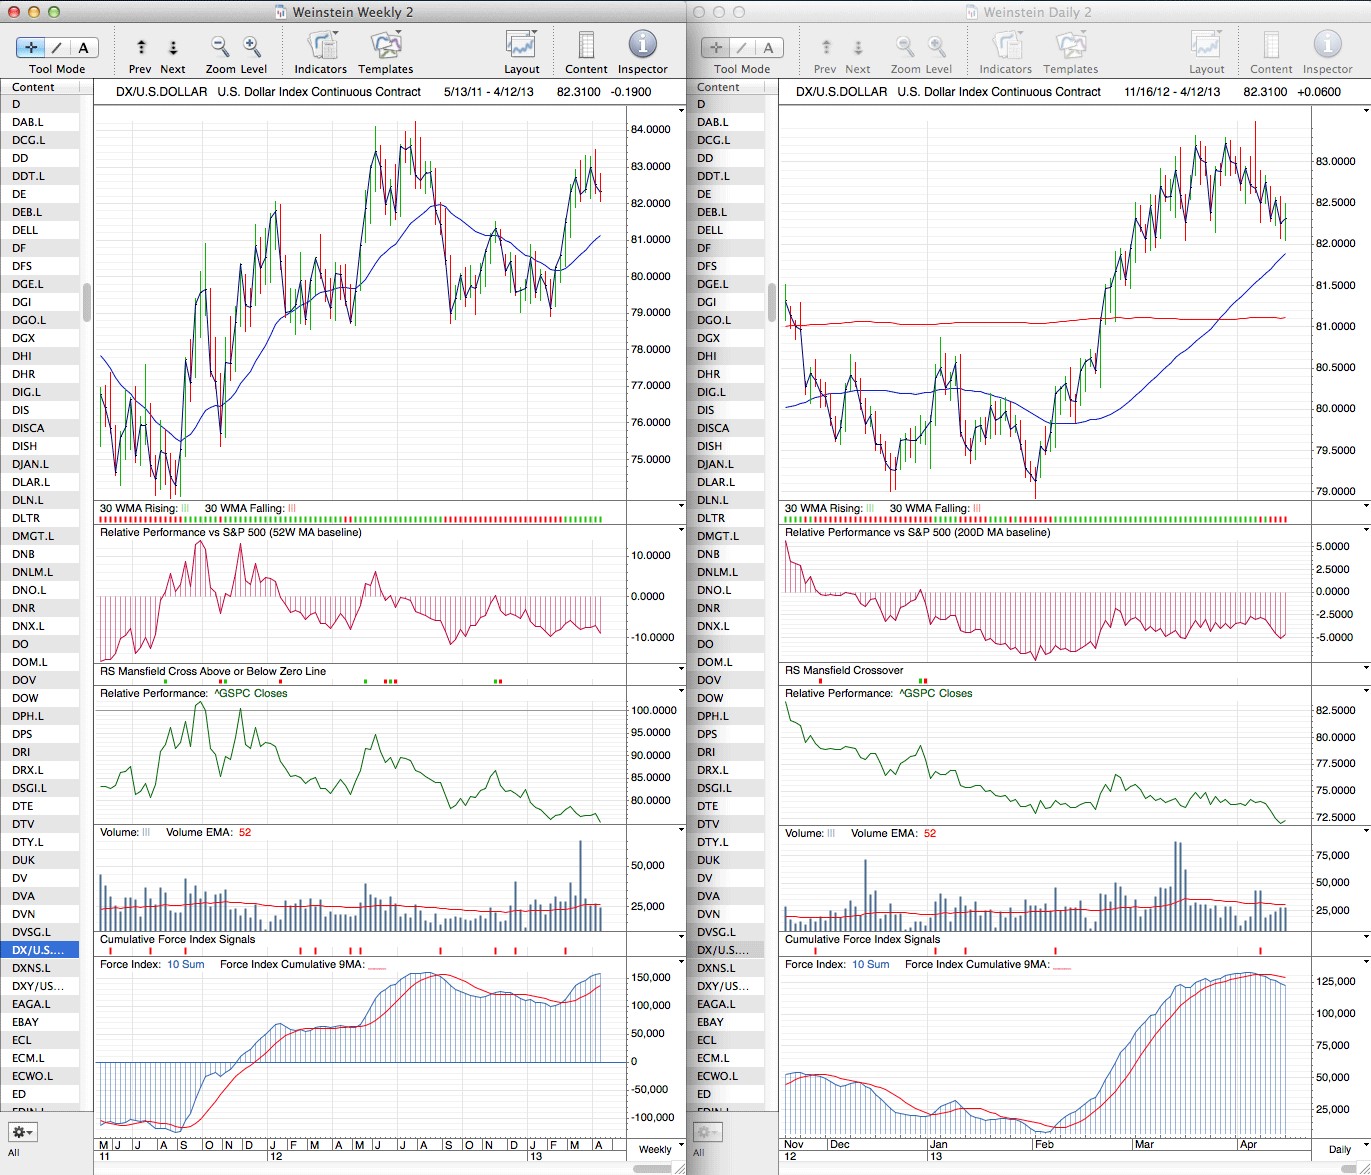Viewport: 1371px width, 1175px height.
Task: Toggle Content list icon in Weekly toolbar
Action: (586, 47)
